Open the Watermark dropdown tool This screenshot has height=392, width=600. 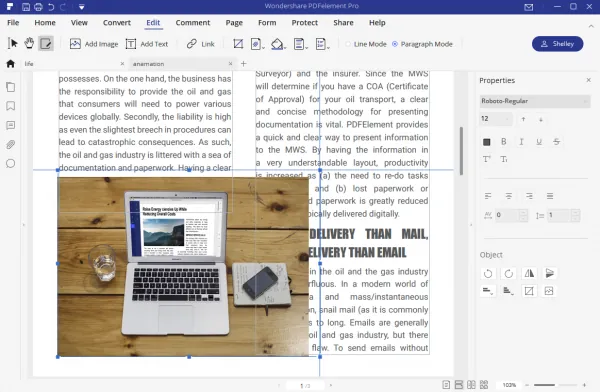(x=257, y=44)
